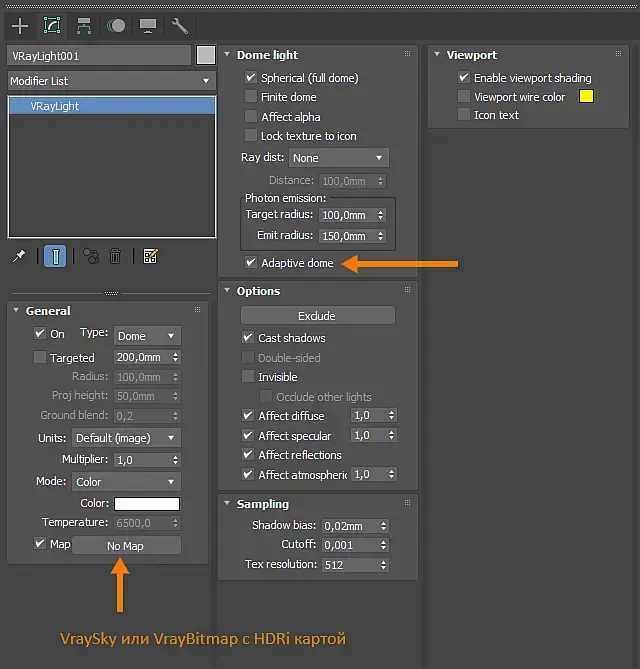Viewport: 640px width, 669px height.
Task: Collapse the Viewport rollout
Action: pos(437,54)
